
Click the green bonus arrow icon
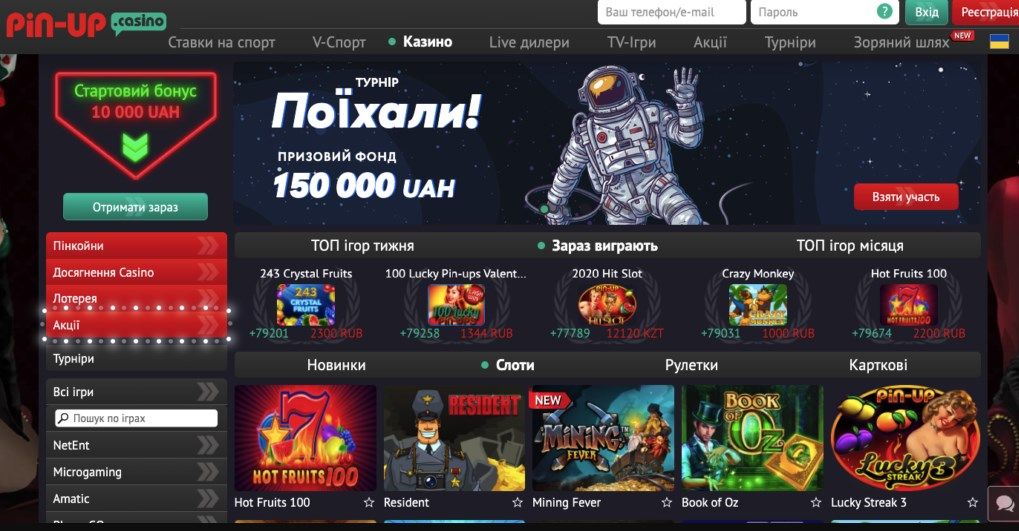pos(135,147)
